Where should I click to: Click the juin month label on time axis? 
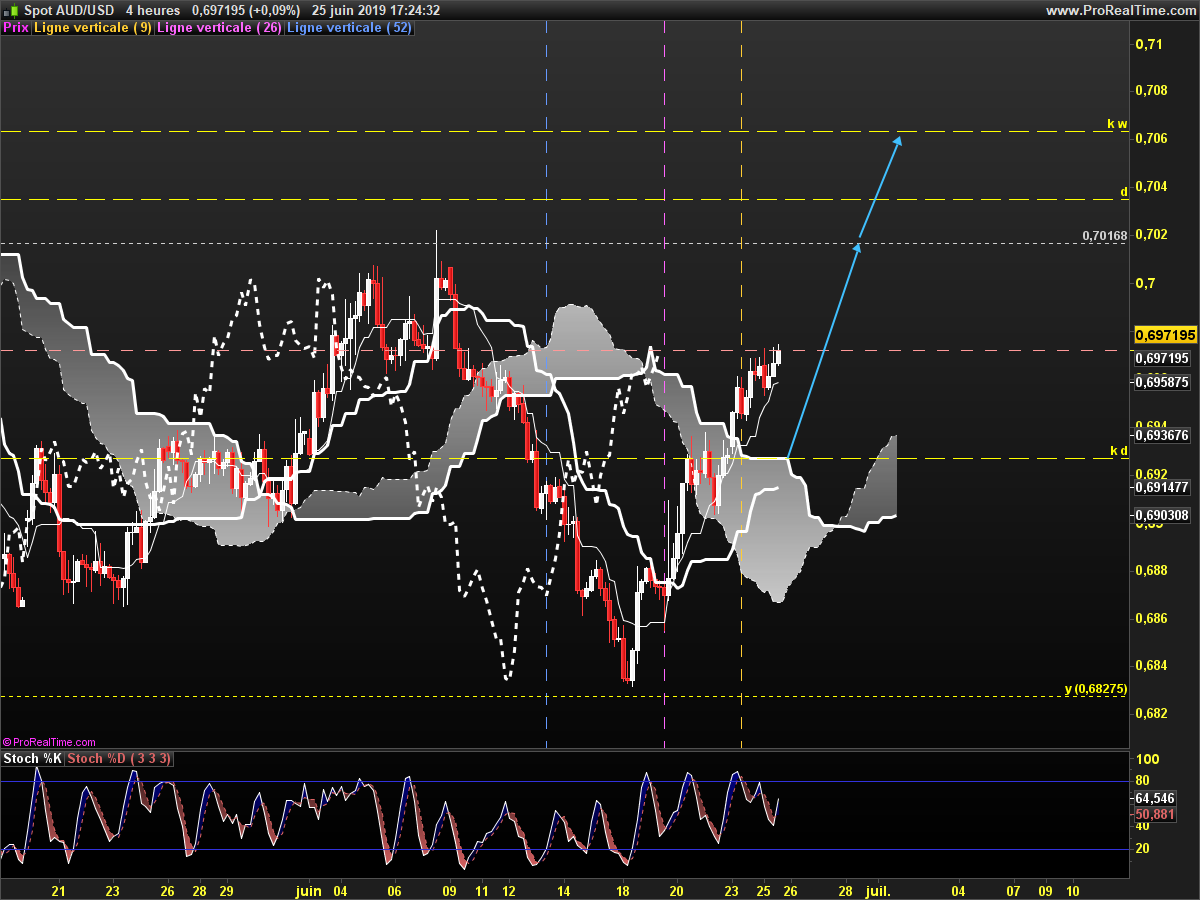pos(309,889)
